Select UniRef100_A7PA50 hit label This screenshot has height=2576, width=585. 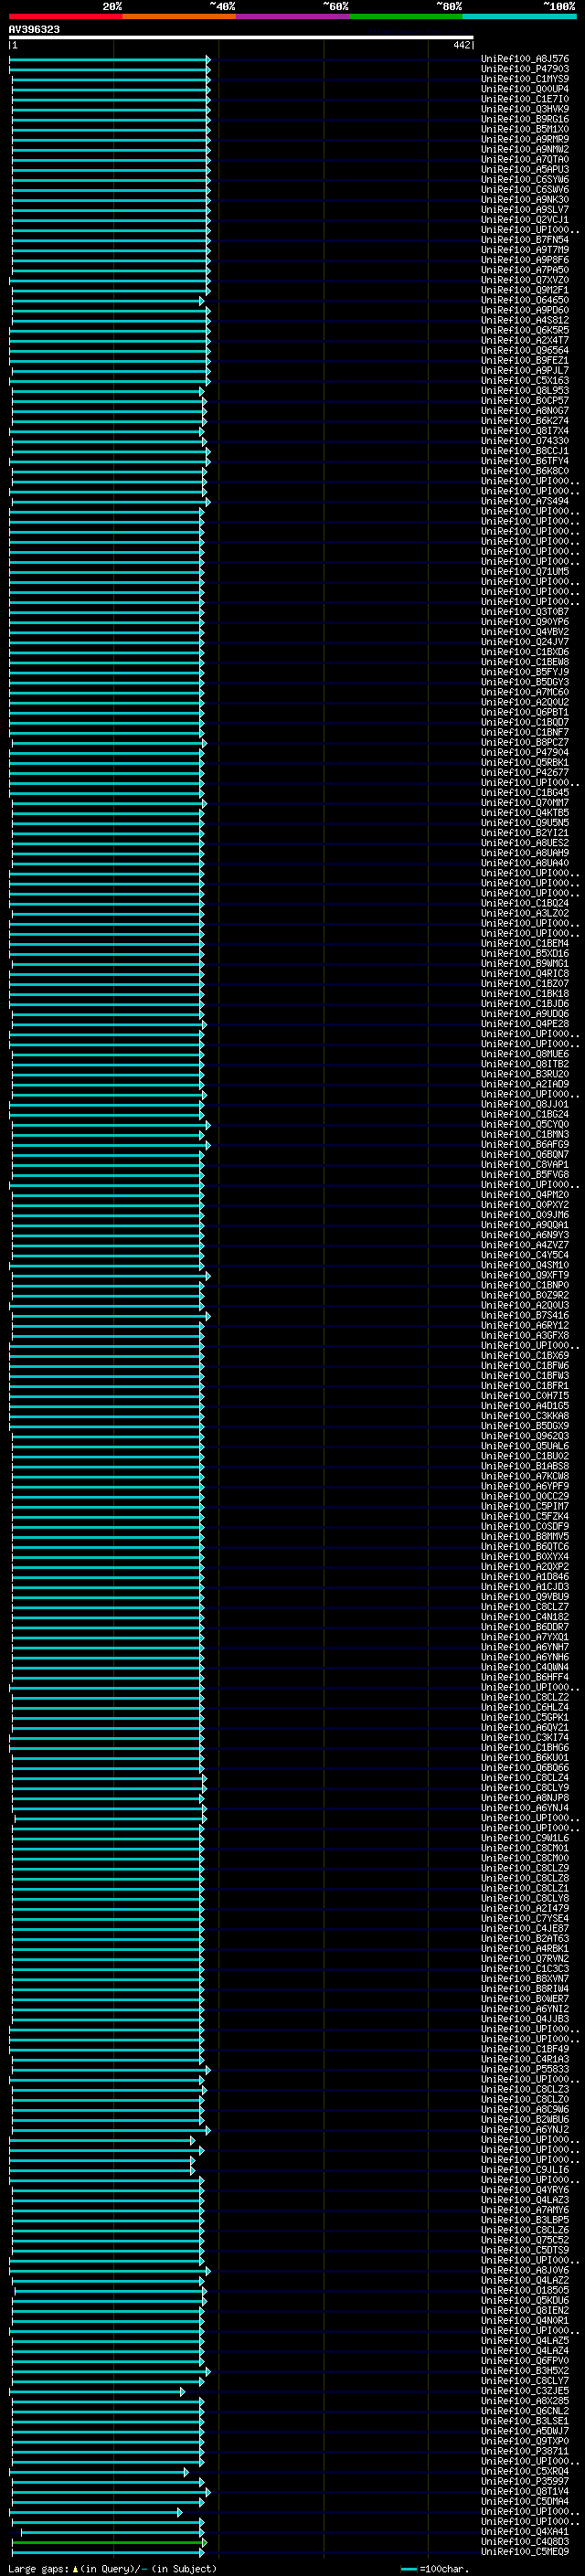click(x=525, y=270)
